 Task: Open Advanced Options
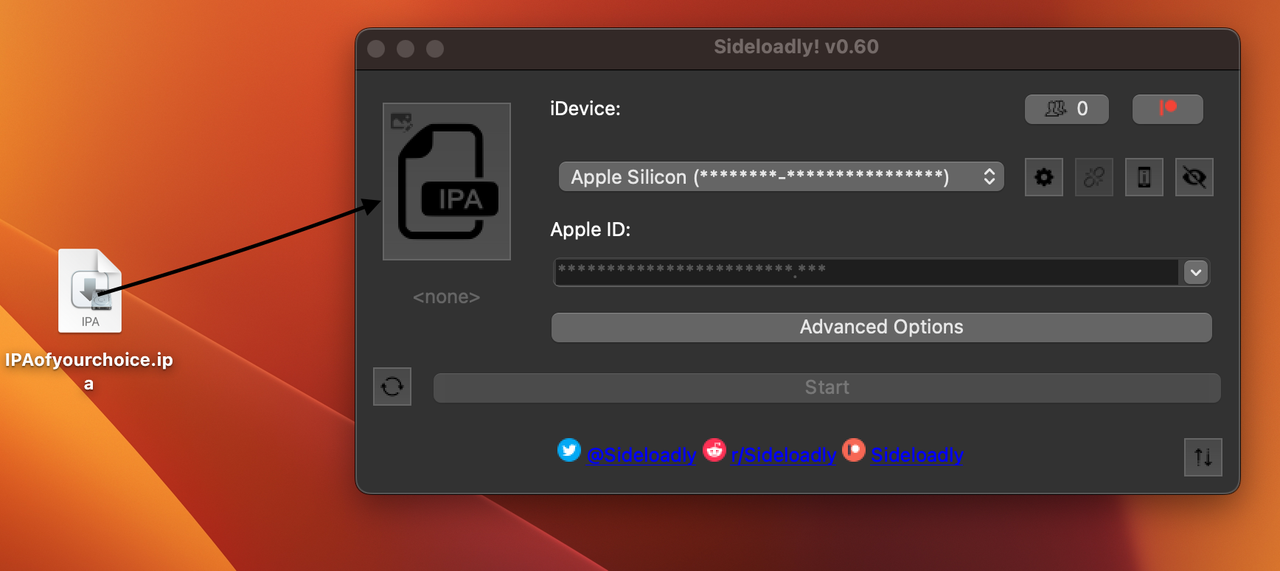881,327
